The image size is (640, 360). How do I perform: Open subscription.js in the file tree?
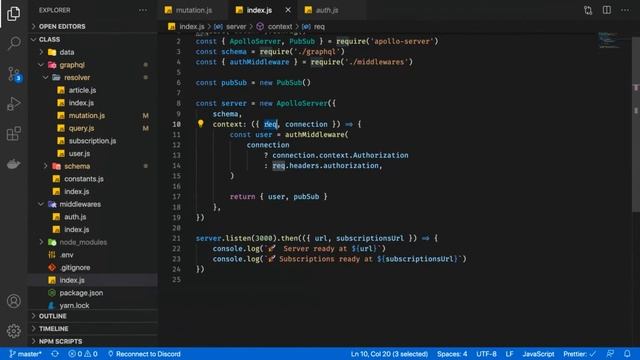point(93,141)
